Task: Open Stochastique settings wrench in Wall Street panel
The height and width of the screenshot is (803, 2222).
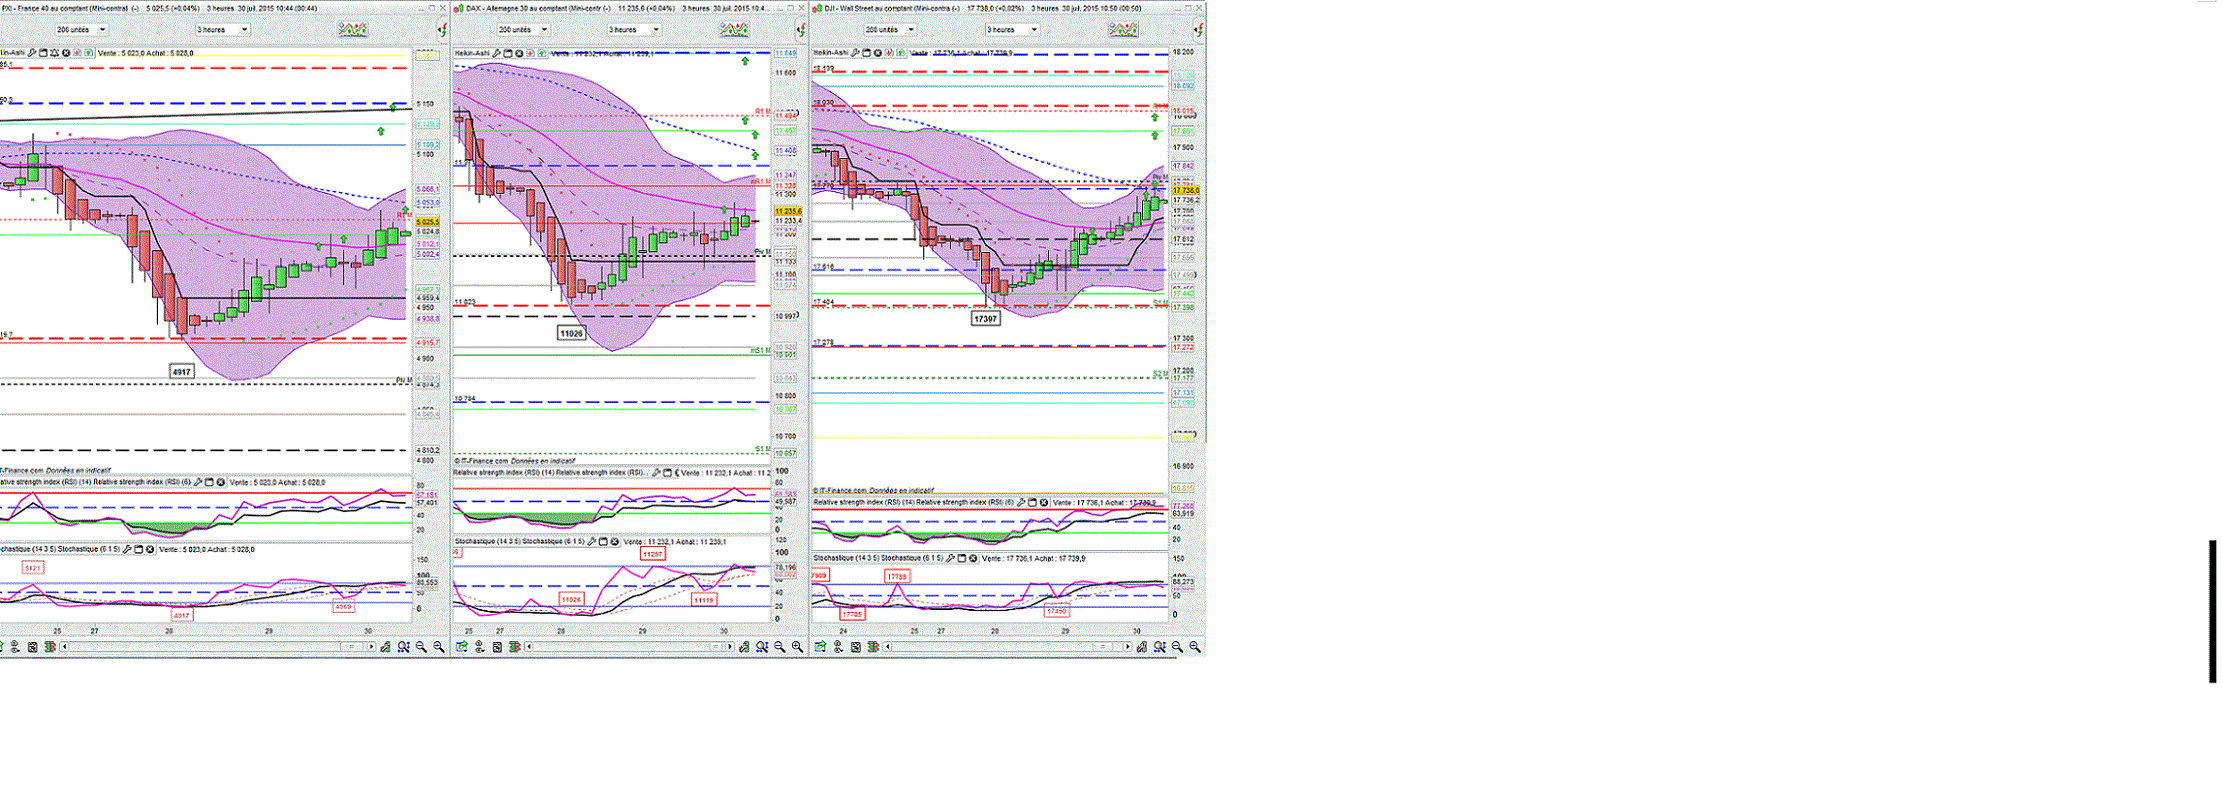Action: coord(950,558)
